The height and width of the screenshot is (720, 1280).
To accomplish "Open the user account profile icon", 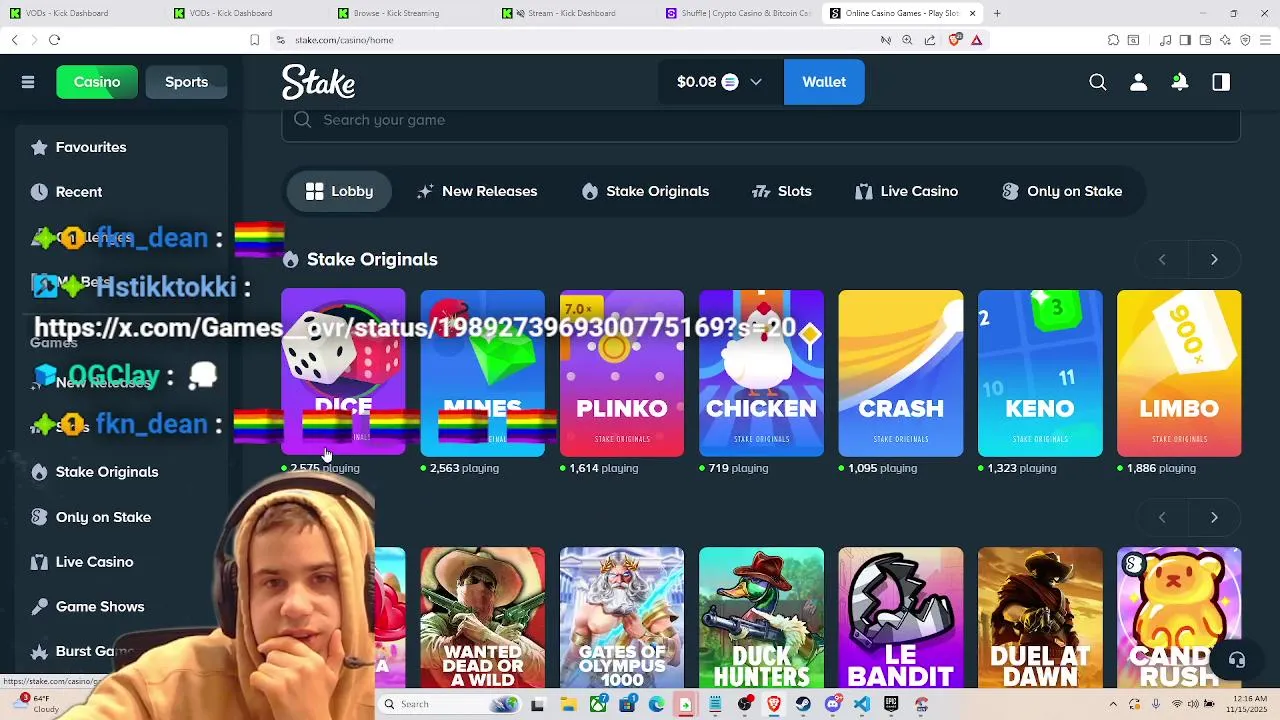I will (1138, 82).
